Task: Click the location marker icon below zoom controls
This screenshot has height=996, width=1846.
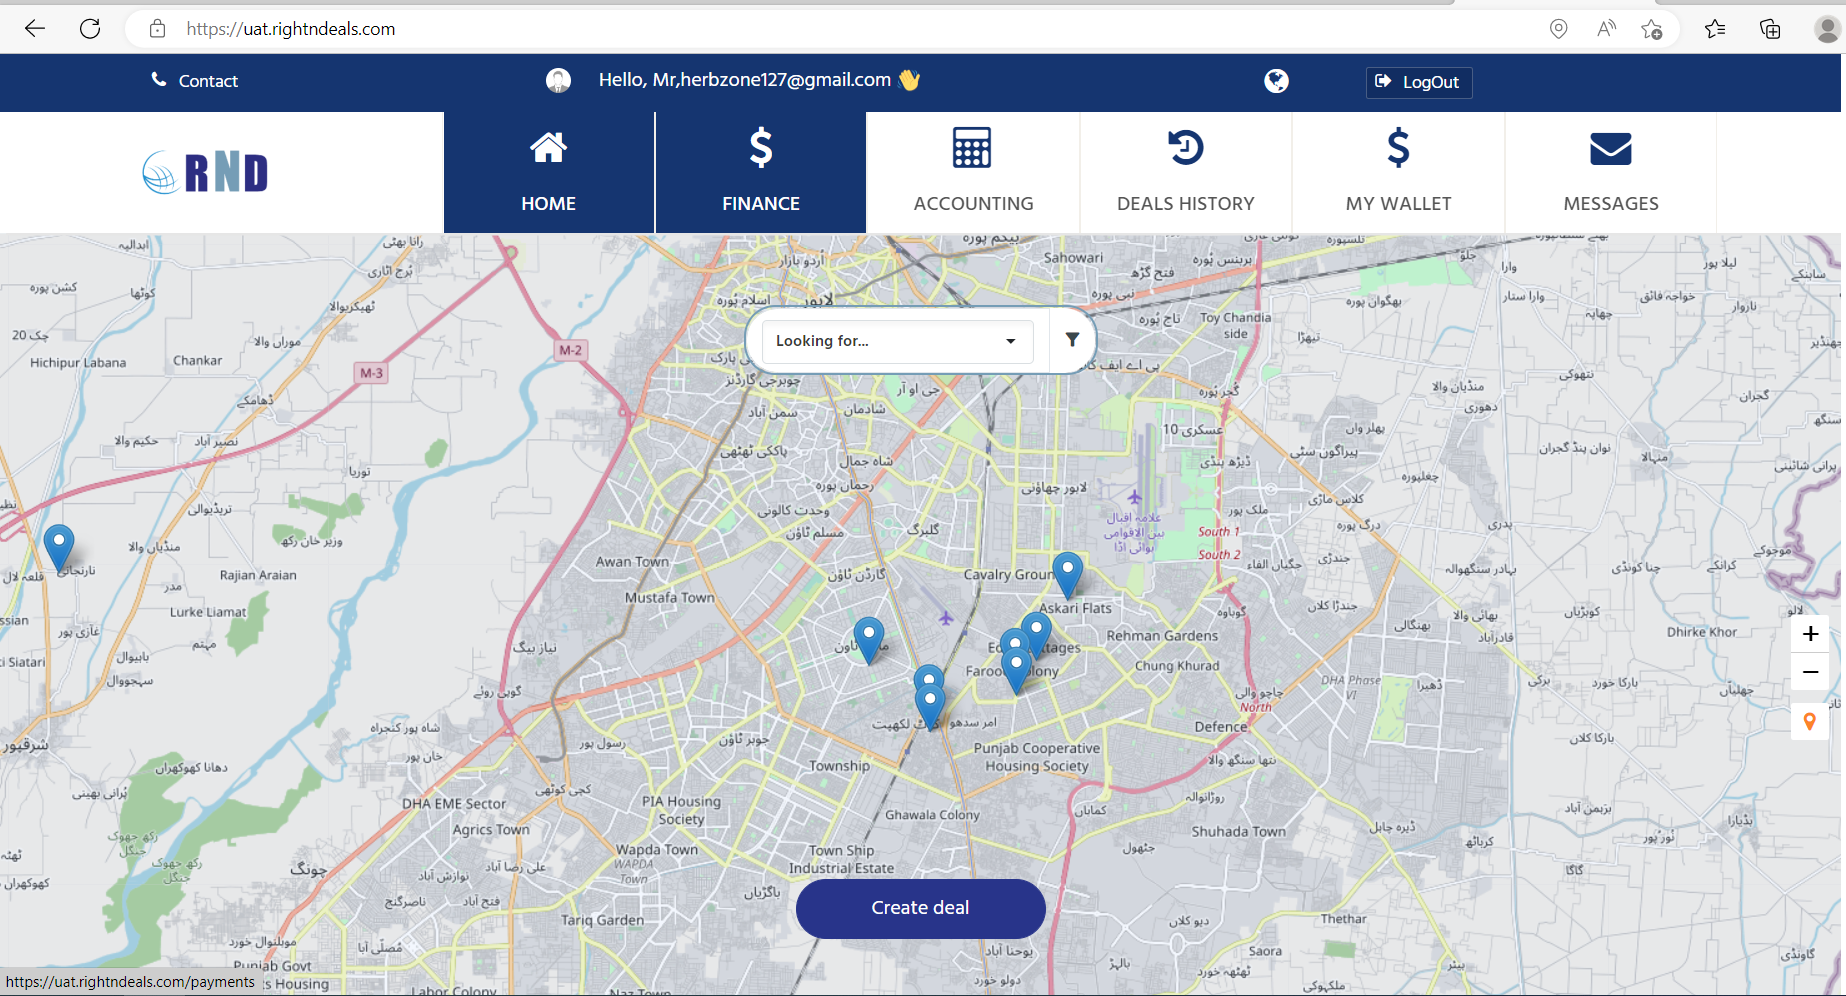Action: point(1810,721)
